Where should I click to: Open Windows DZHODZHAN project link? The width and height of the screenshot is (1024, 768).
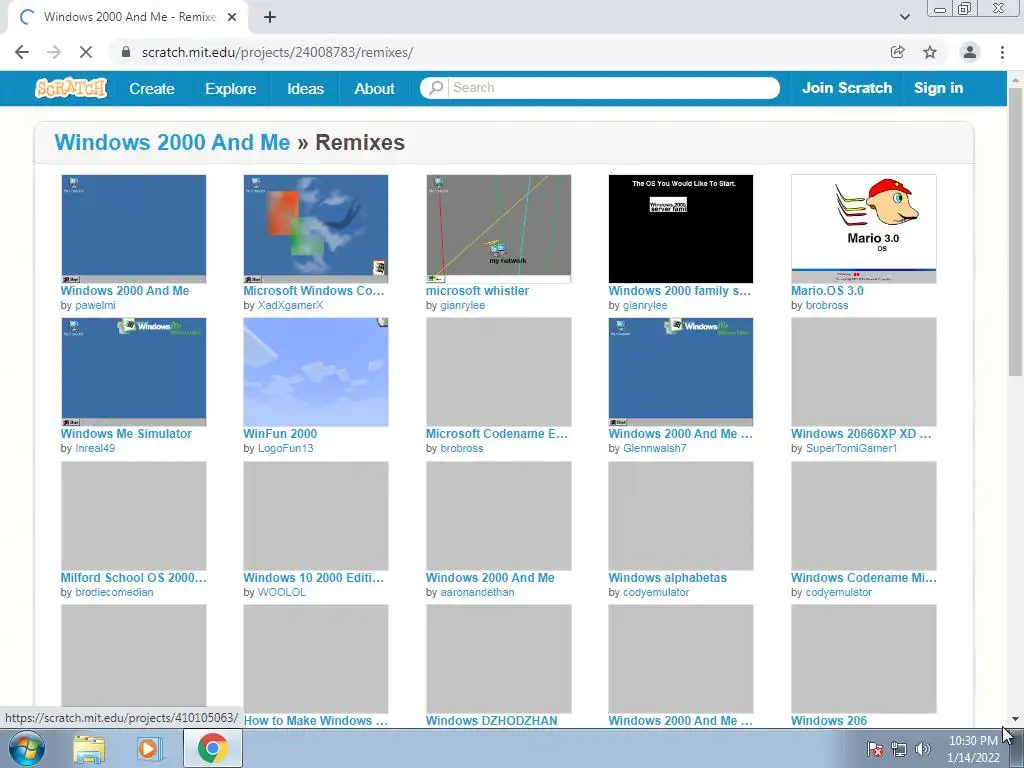click(491, 720)
